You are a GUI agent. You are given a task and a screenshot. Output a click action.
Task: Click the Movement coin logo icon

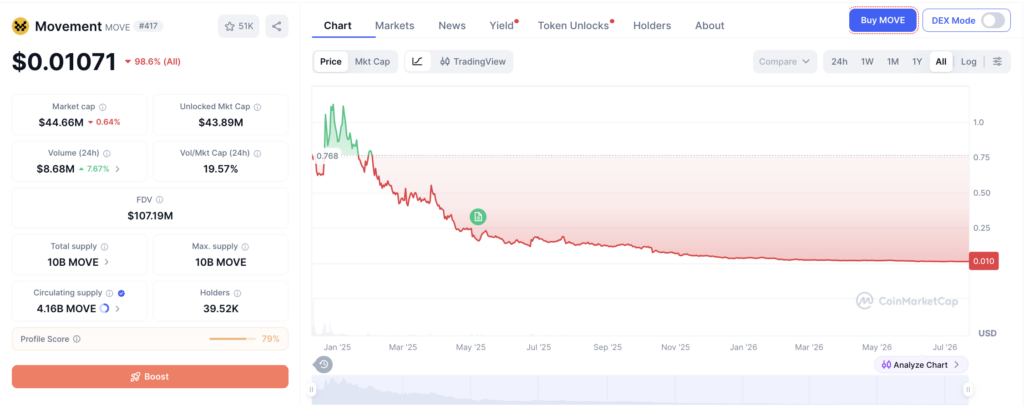click(20, 26)
